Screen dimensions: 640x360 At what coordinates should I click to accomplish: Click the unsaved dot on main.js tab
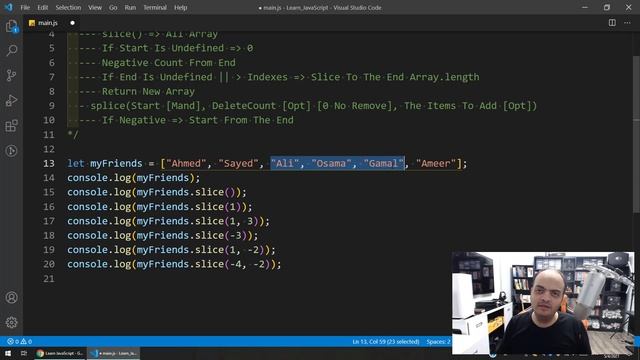tap(72, 23)
